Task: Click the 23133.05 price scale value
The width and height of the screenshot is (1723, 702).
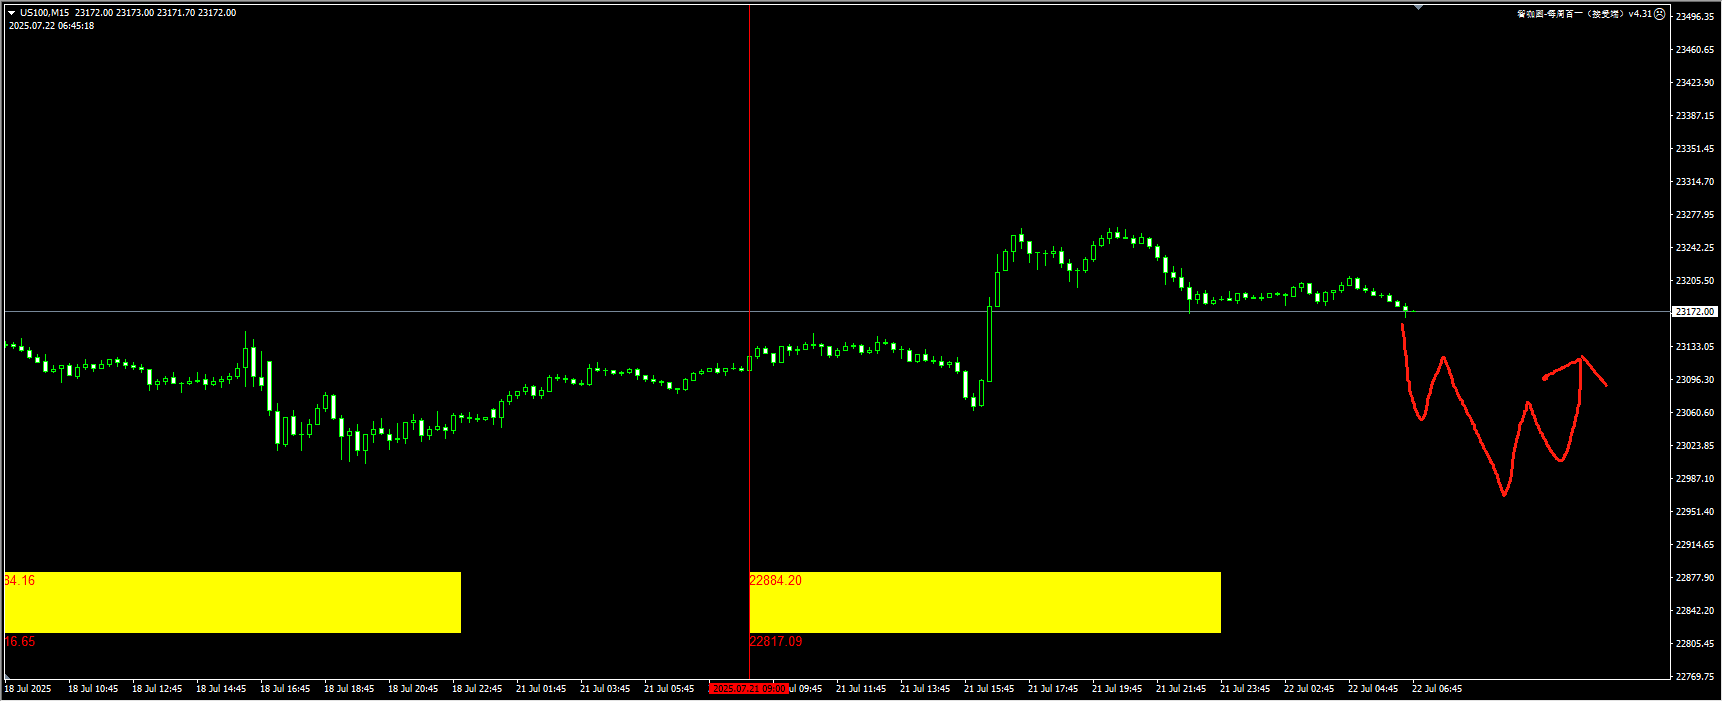Action: pyautogui.click(x=1695, y=347)
